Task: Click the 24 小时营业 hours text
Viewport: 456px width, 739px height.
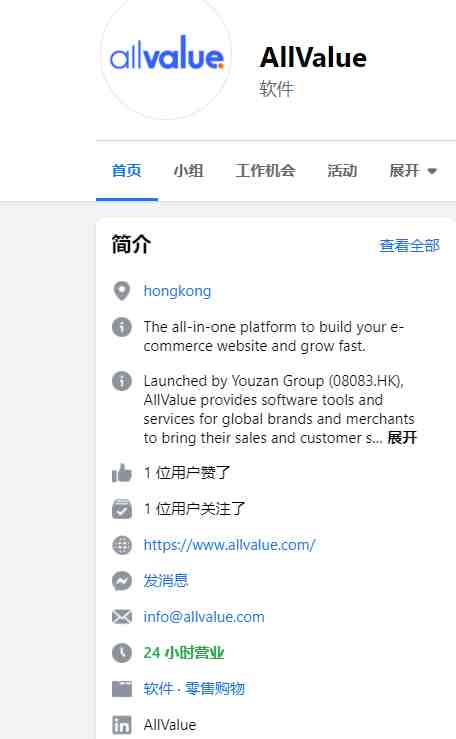Action: pos(184,653)
